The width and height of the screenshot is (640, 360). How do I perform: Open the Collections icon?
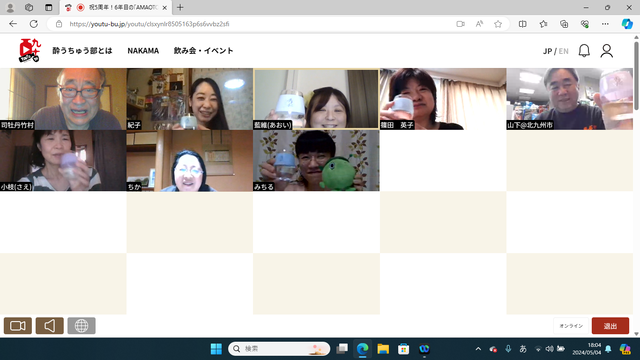click(x=564, y=24)
